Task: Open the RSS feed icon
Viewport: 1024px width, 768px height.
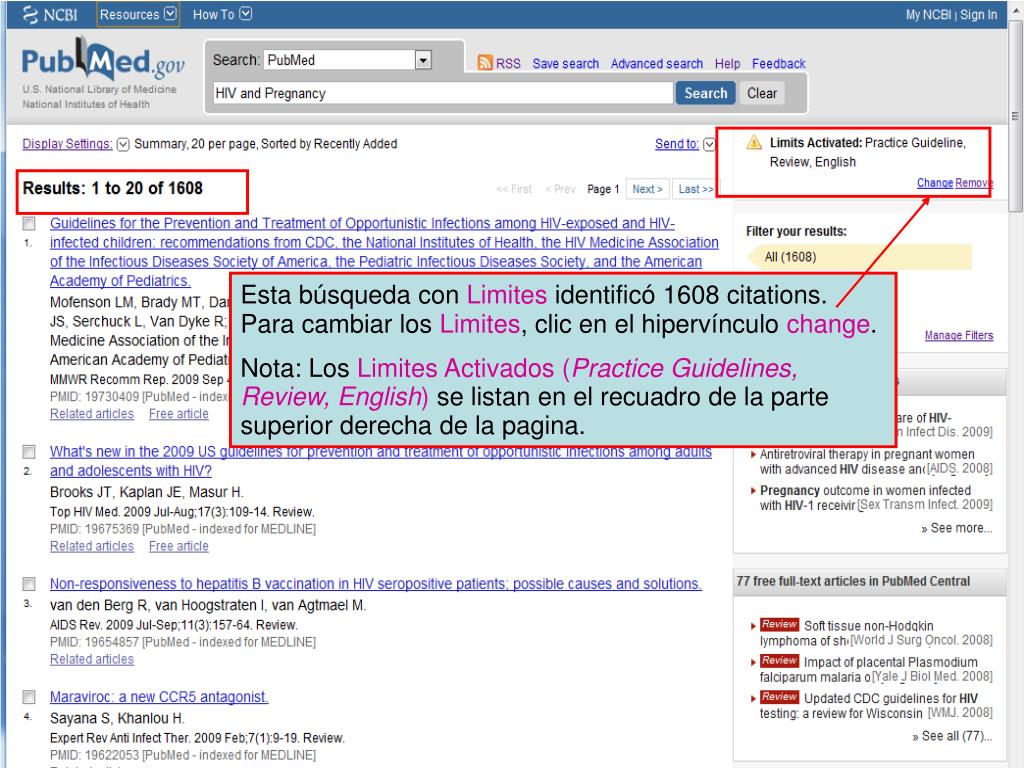Action: pos(485,63)
